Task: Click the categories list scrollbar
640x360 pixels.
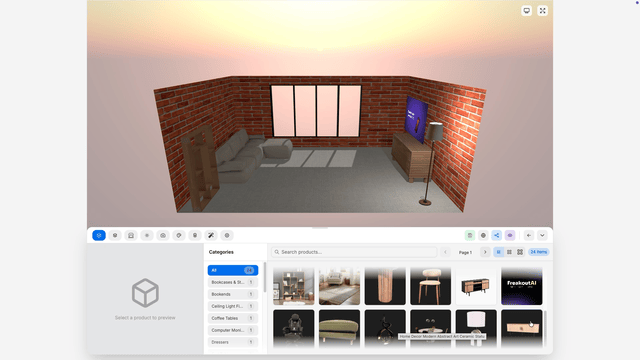Action: 264,278
